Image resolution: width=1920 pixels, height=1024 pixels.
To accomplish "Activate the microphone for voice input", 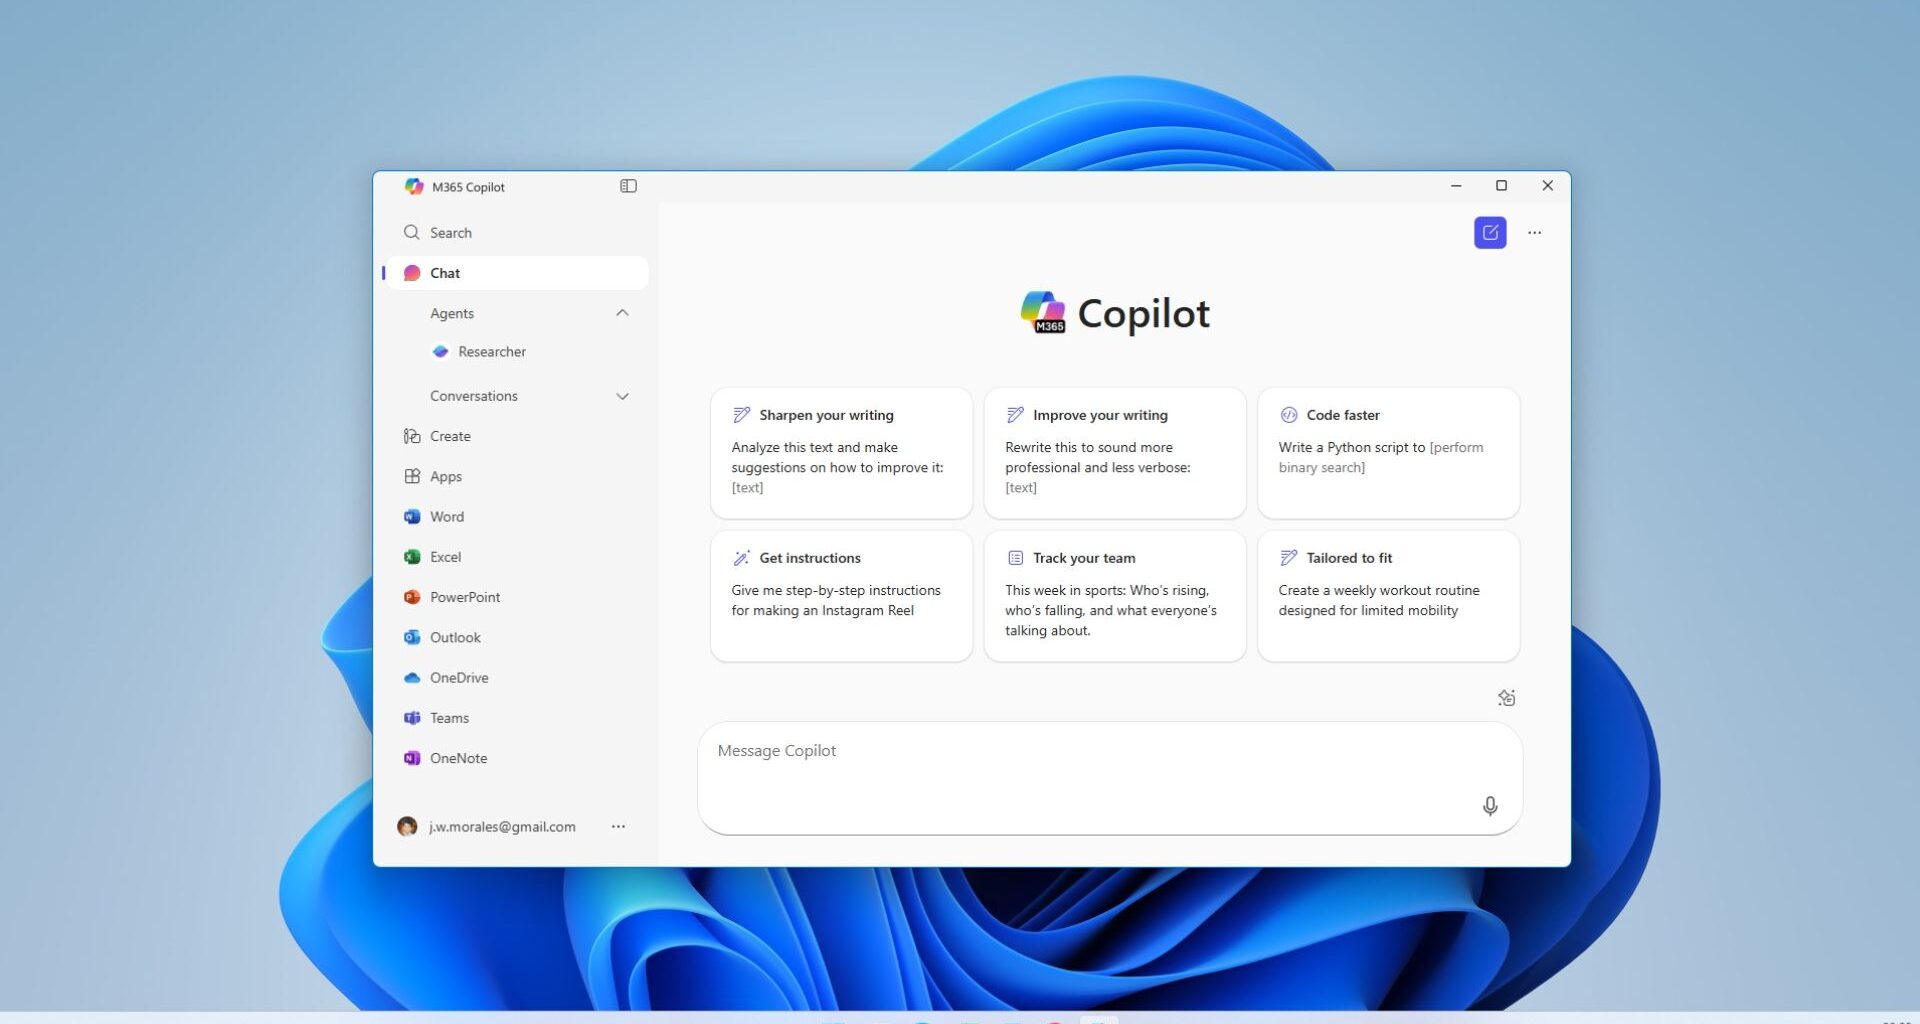I will tap(1489, 806).
